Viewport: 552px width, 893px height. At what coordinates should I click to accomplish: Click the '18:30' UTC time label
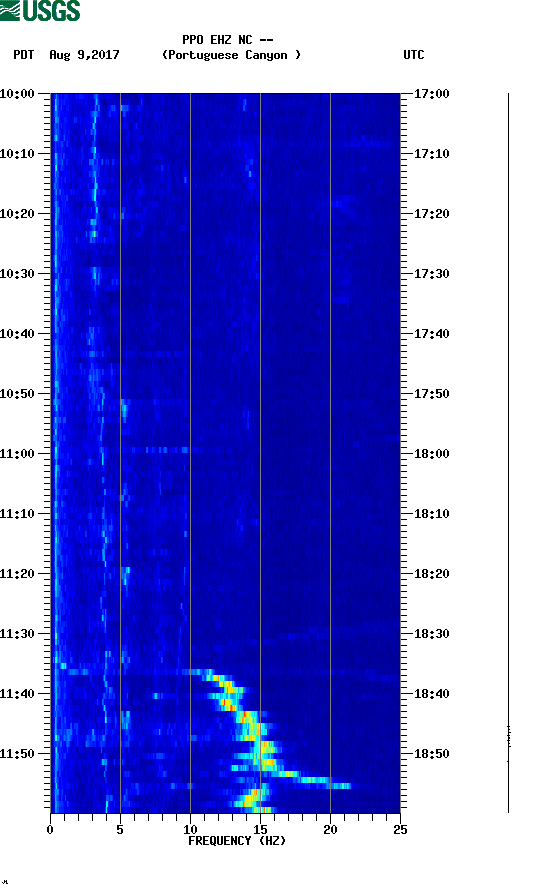[x=431, y=633]
